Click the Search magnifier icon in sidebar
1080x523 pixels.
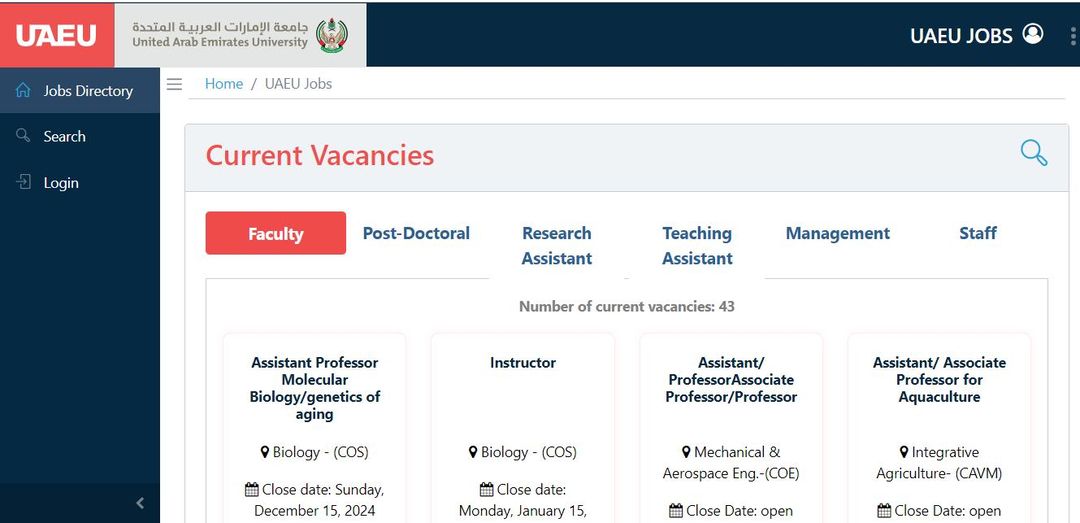click(23, 135)
